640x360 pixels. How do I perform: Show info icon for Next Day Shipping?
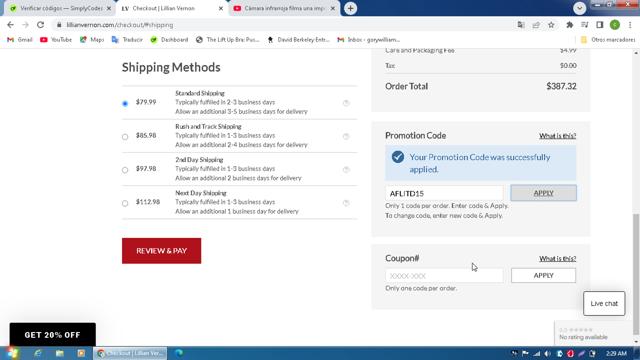[346, 203]
